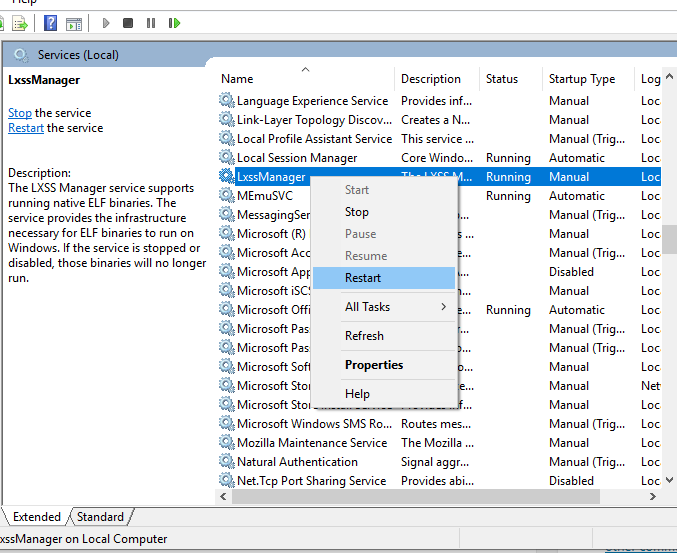677x553 pixels.
Task: Click the scroll down arrow of services list
Action: (669, 480)
